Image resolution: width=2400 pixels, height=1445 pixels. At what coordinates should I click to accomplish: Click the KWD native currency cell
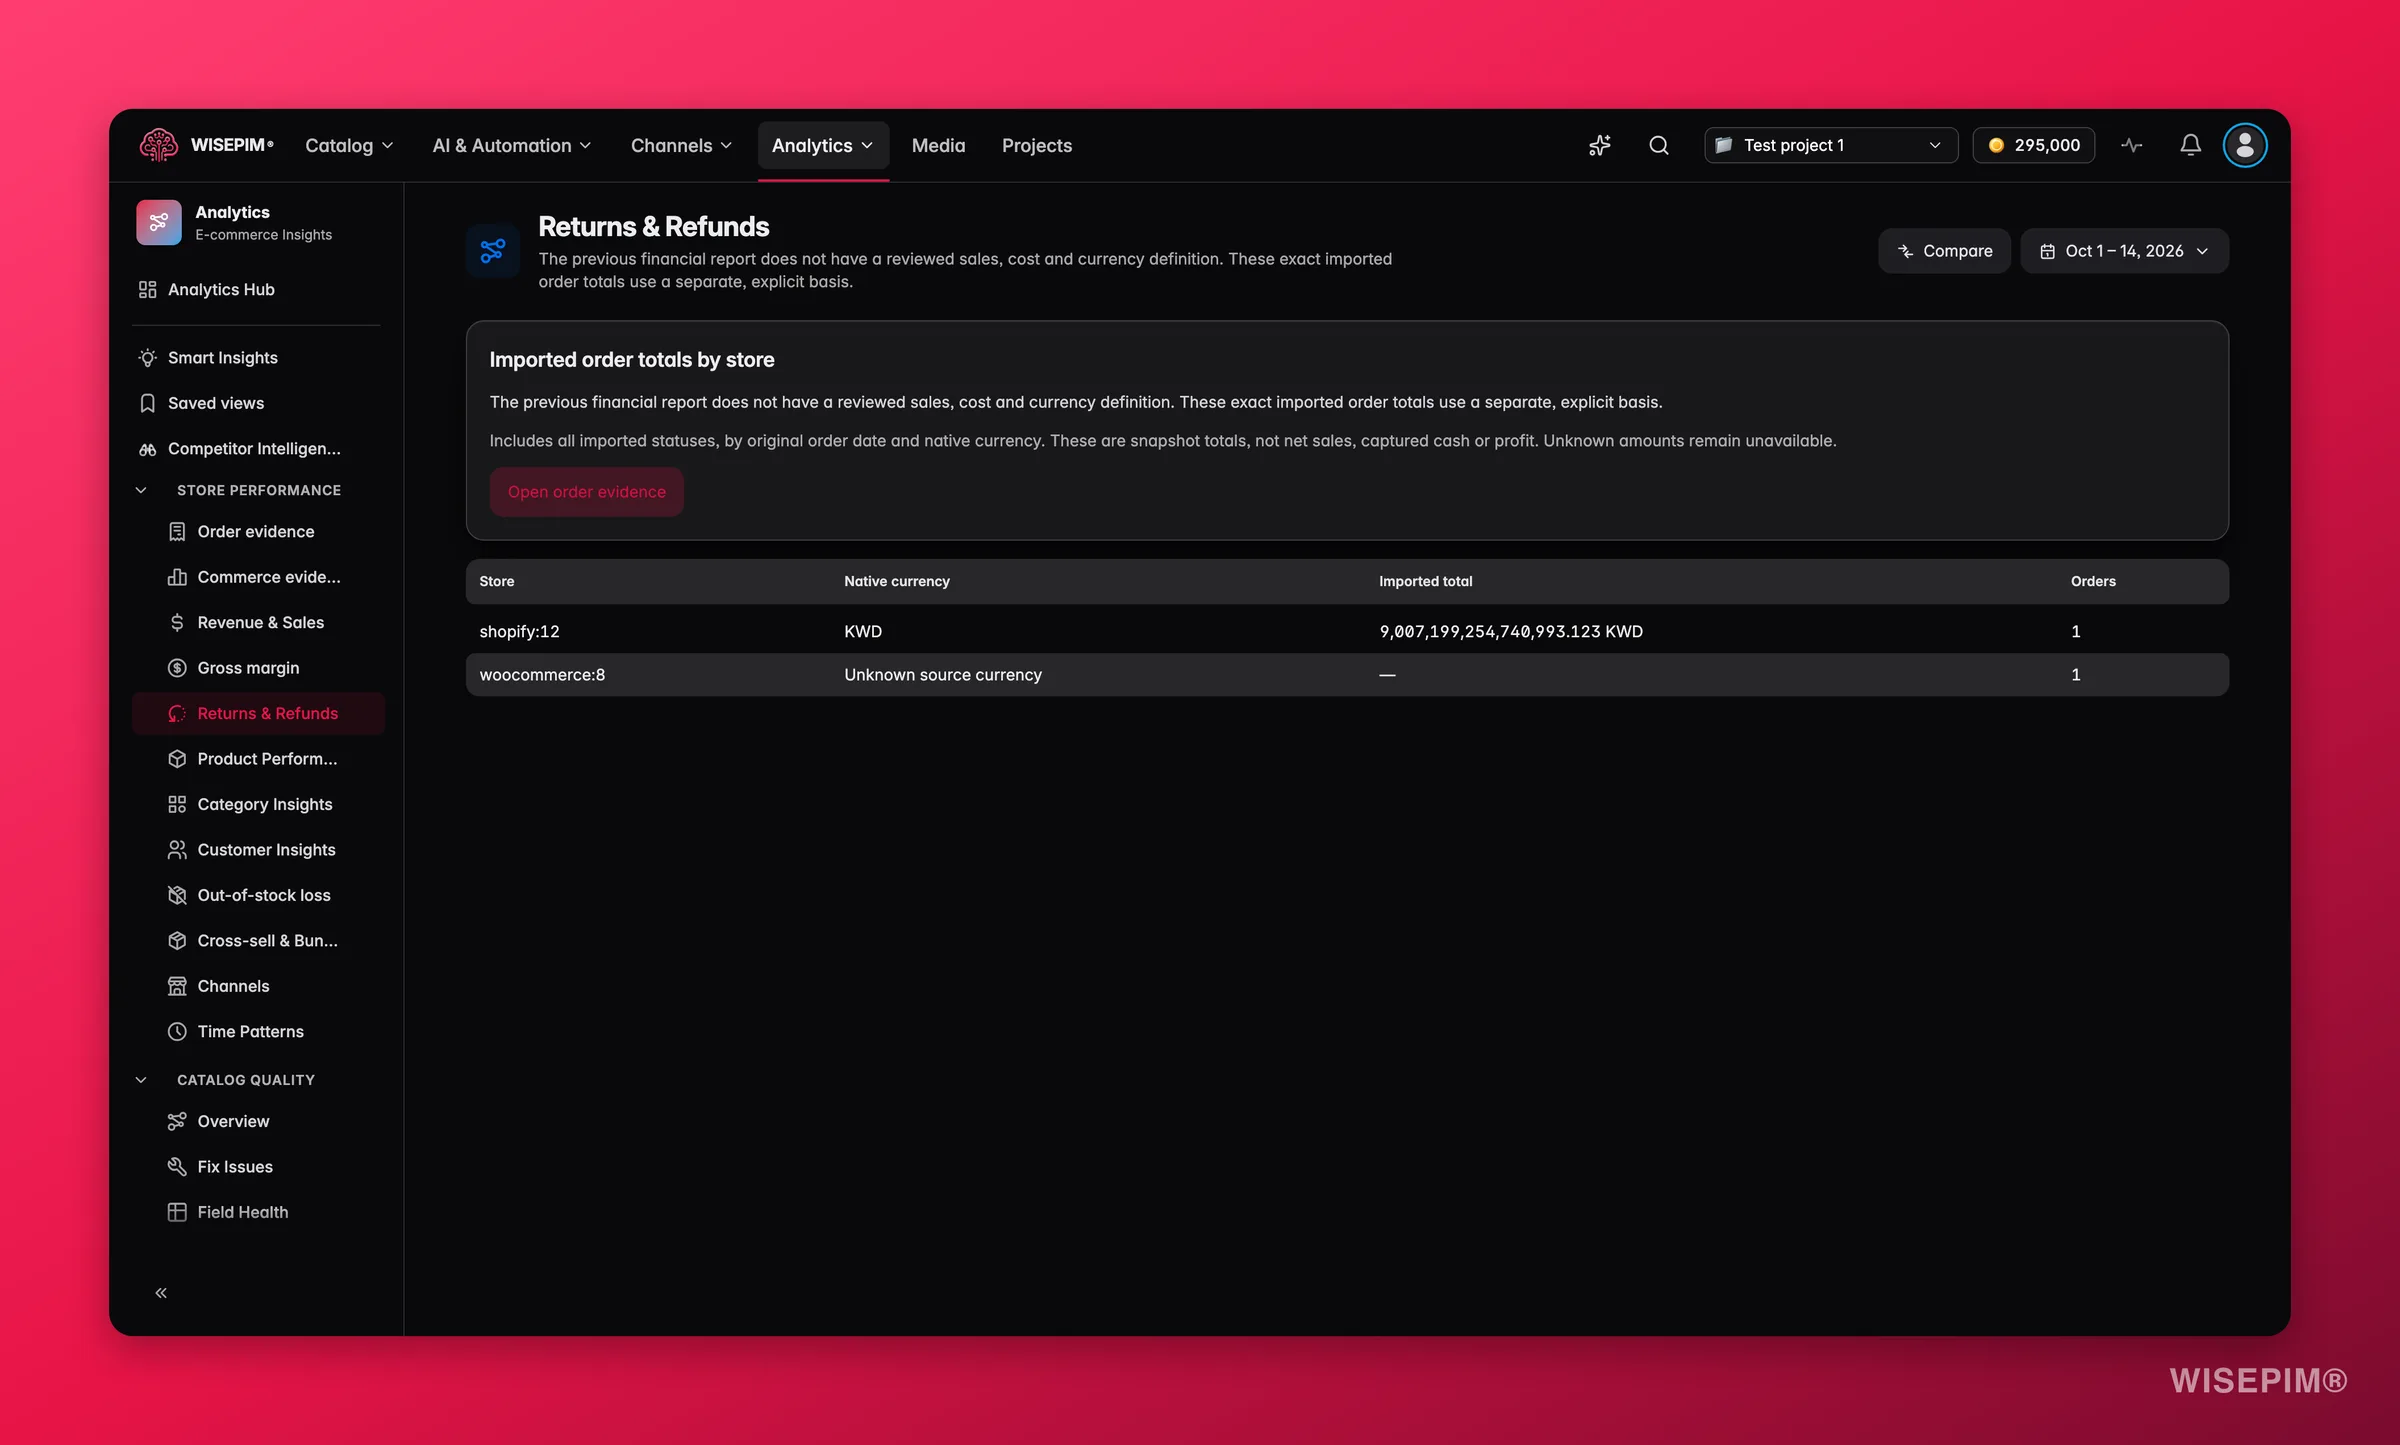coord(862,631)
